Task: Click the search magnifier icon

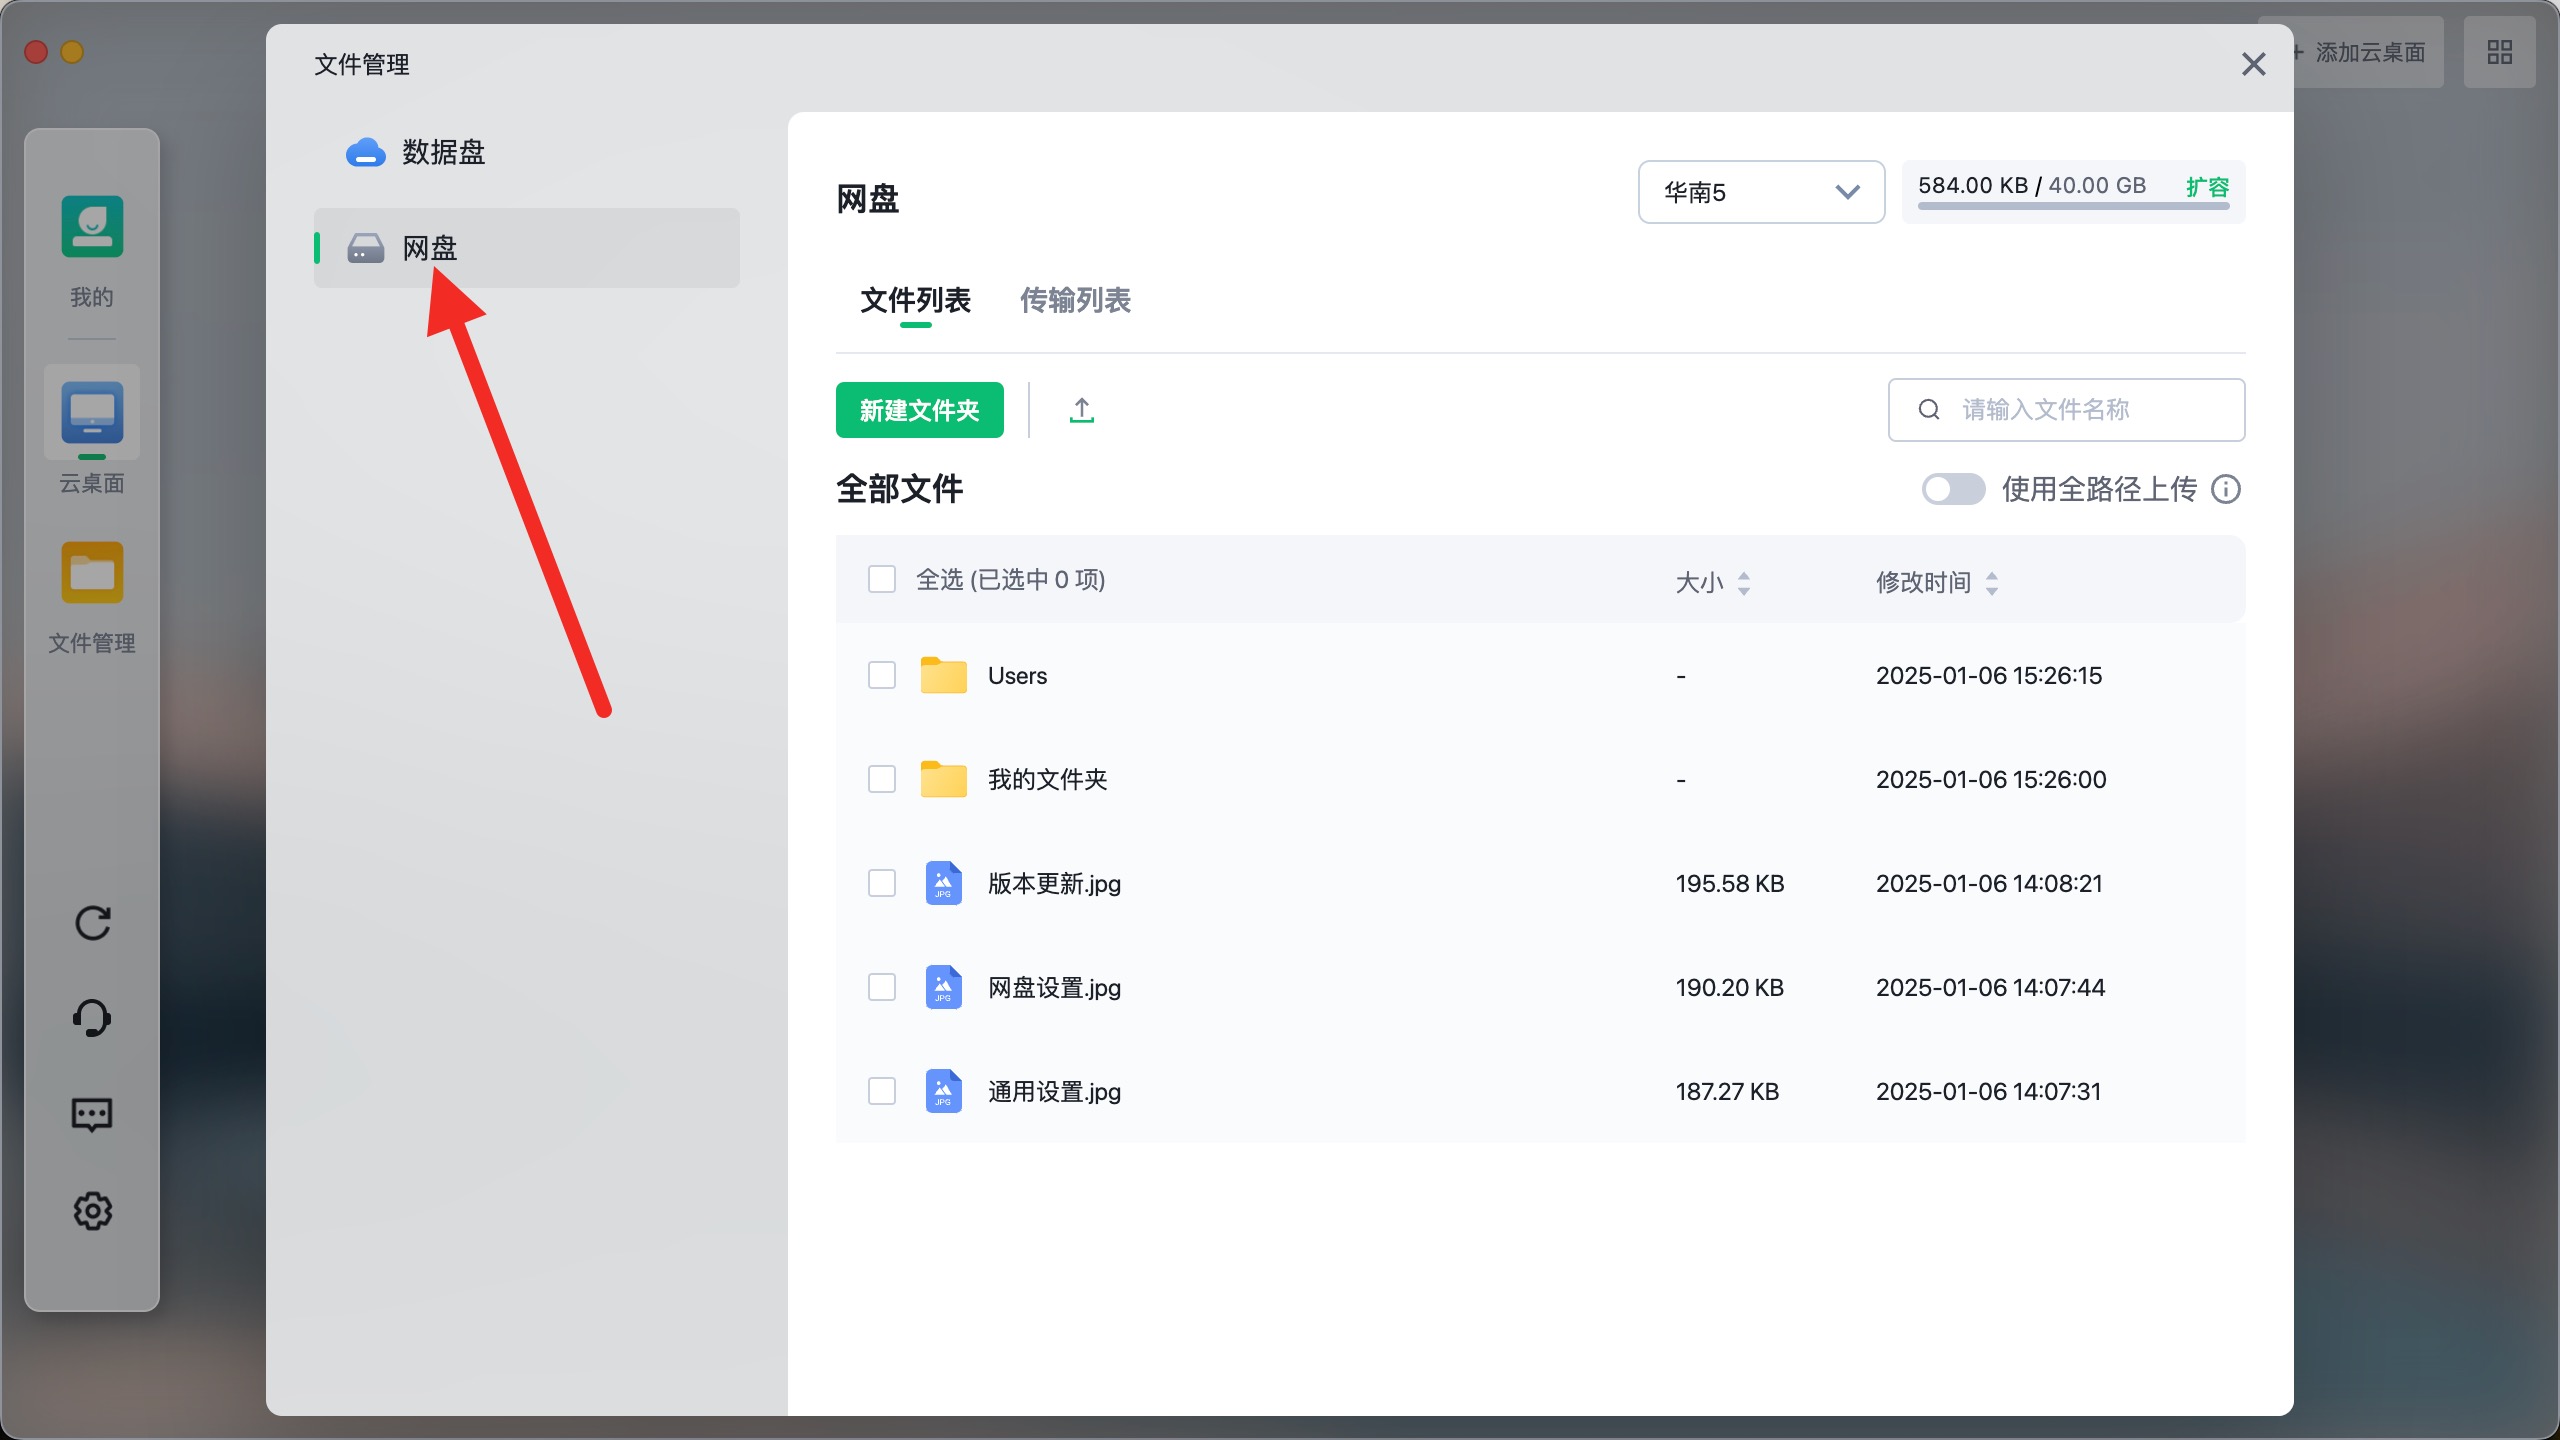Action: tap(1929, 409)
